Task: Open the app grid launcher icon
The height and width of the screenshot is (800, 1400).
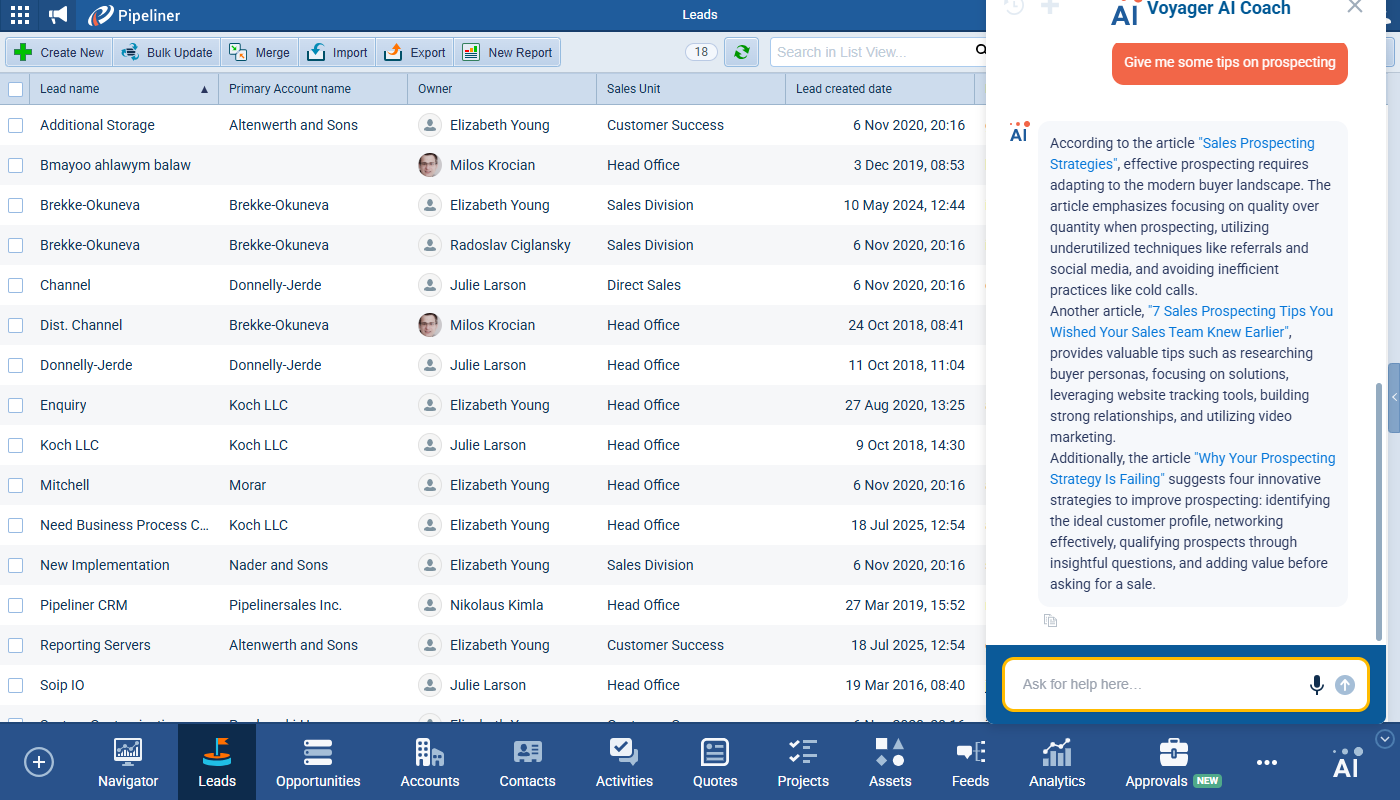Action: [x=19, y=15]
